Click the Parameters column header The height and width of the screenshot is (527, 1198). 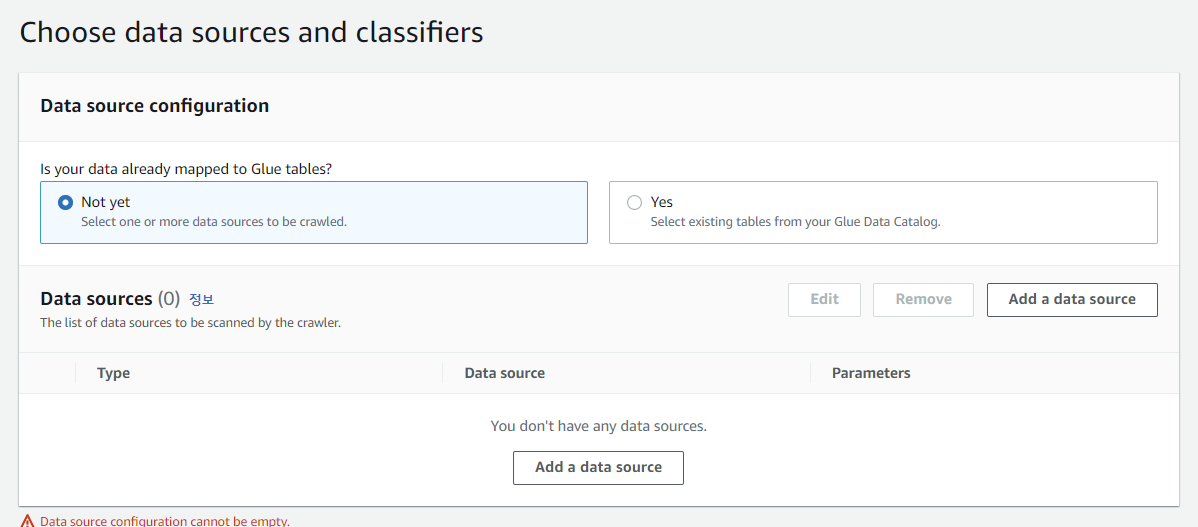tap(871, 373)
